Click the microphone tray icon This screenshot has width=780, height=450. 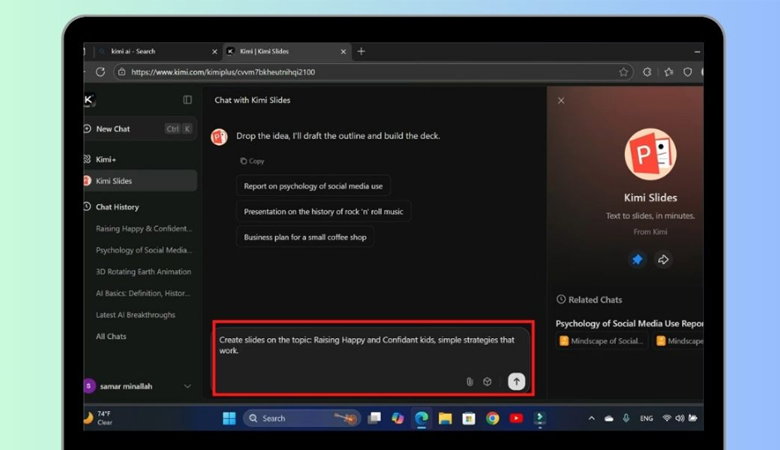pos(626,418)
